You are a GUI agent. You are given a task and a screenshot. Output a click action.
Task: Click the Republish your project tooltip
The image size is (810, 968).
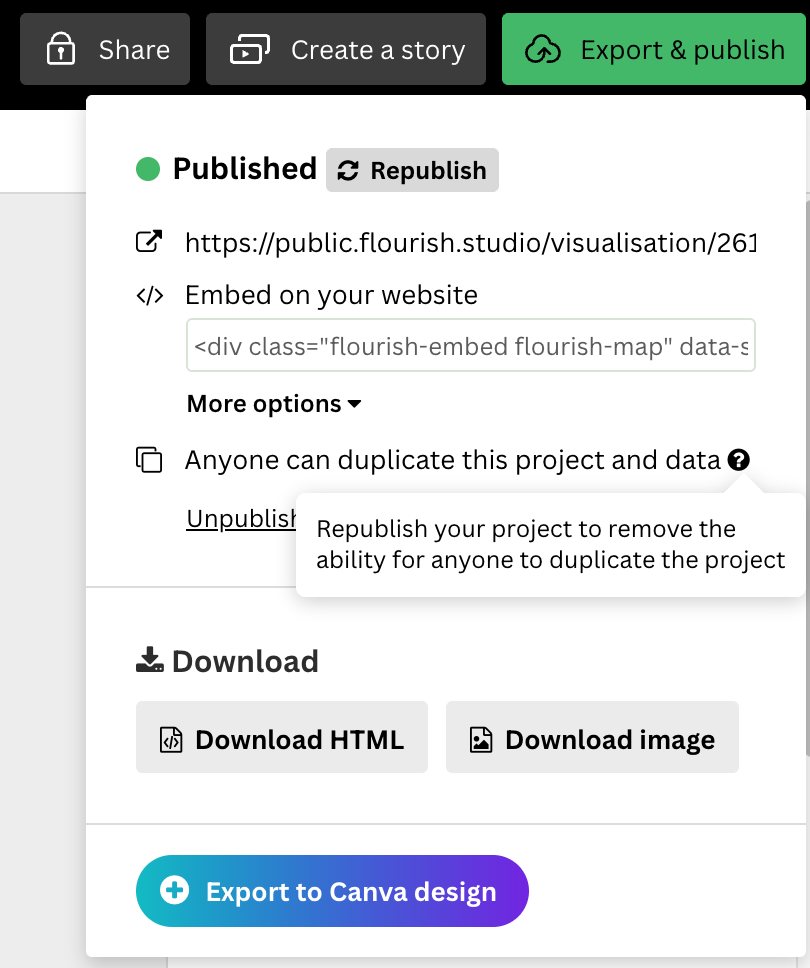point(550,544)
